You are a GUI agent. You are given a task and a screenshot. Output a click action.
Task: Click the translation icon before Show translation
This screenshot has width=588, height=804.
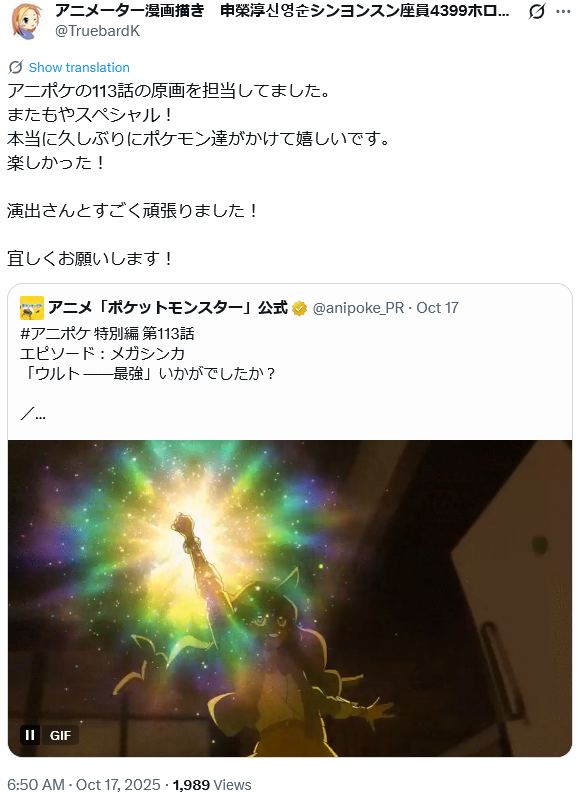tap(16, 67)
